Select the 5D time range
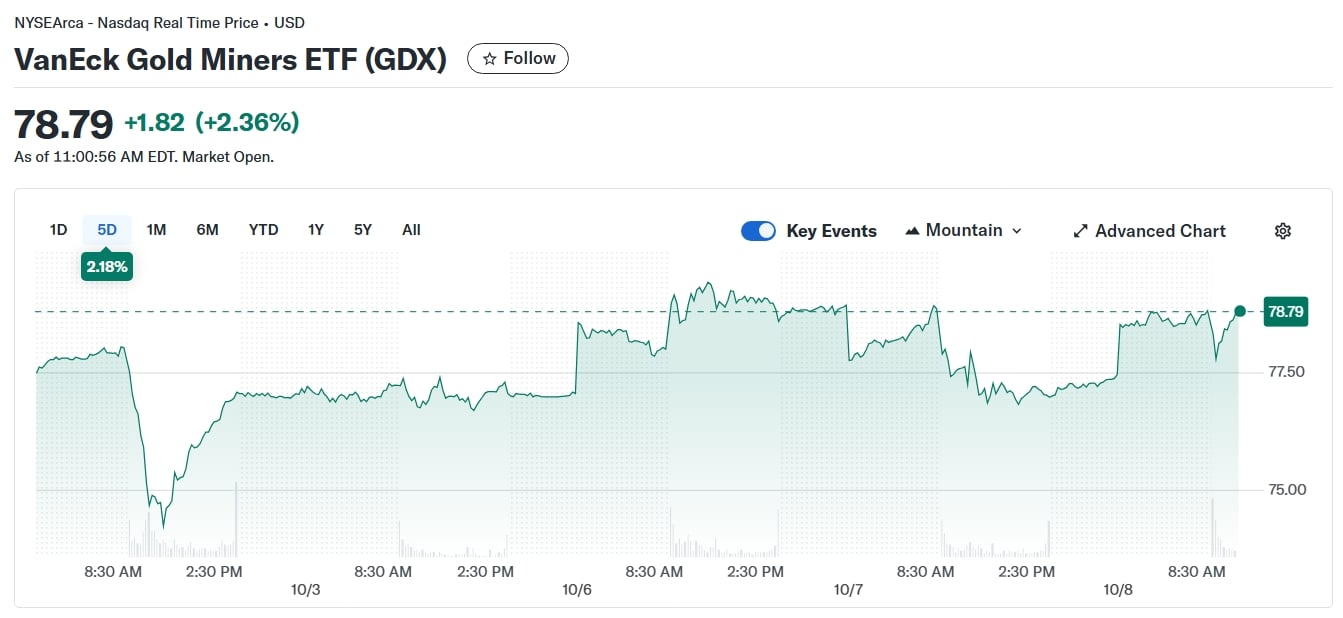 pyautogui.click(x=107, y=230)
